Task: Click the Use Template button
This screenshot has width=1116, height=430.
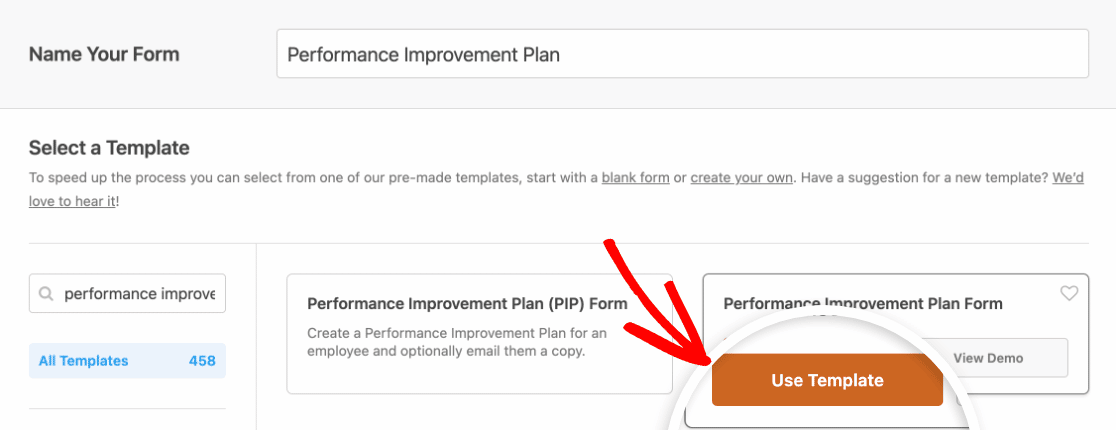Action: coord(827,380)
